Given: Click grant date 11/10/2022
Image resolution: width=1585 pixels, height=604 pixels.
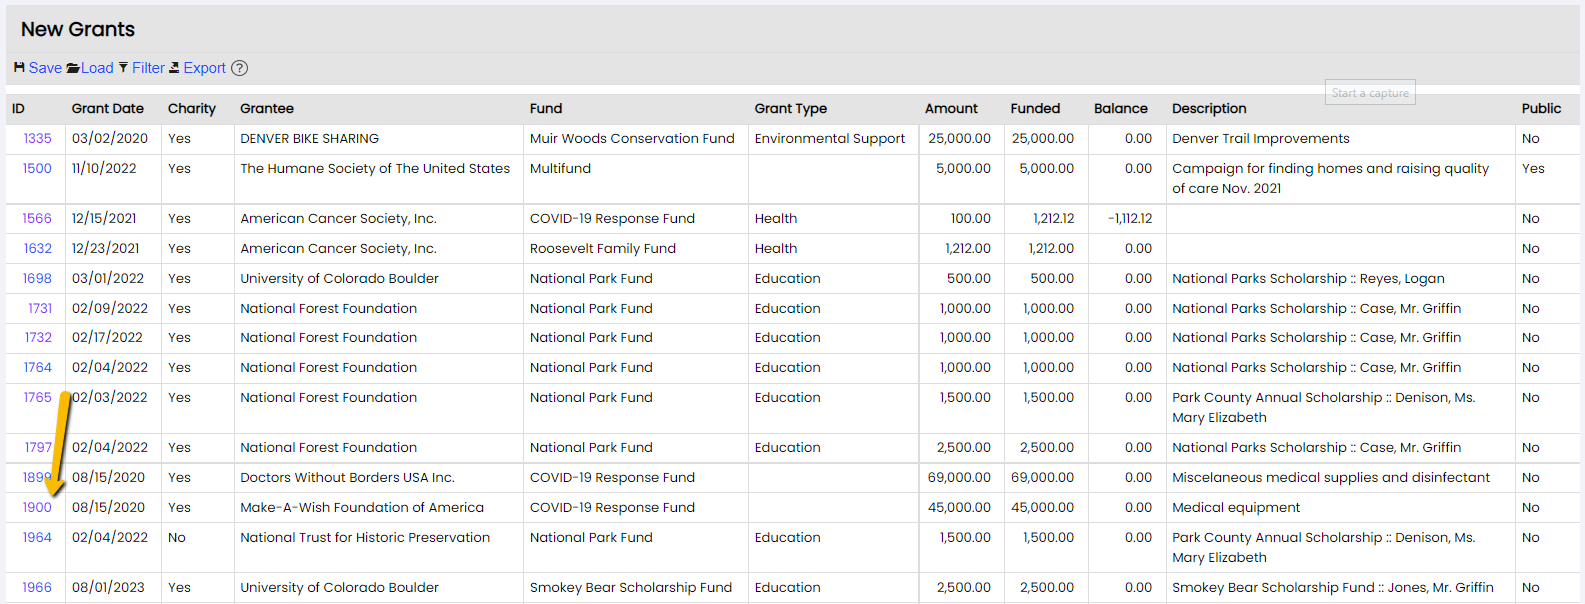Looking at the screenshot, I should point(104,169).
